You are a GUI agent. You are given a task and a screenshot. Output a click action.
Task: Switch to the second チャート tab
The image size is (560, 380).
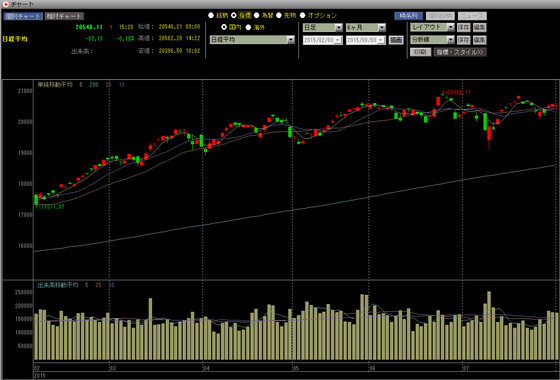pos(64,16)
